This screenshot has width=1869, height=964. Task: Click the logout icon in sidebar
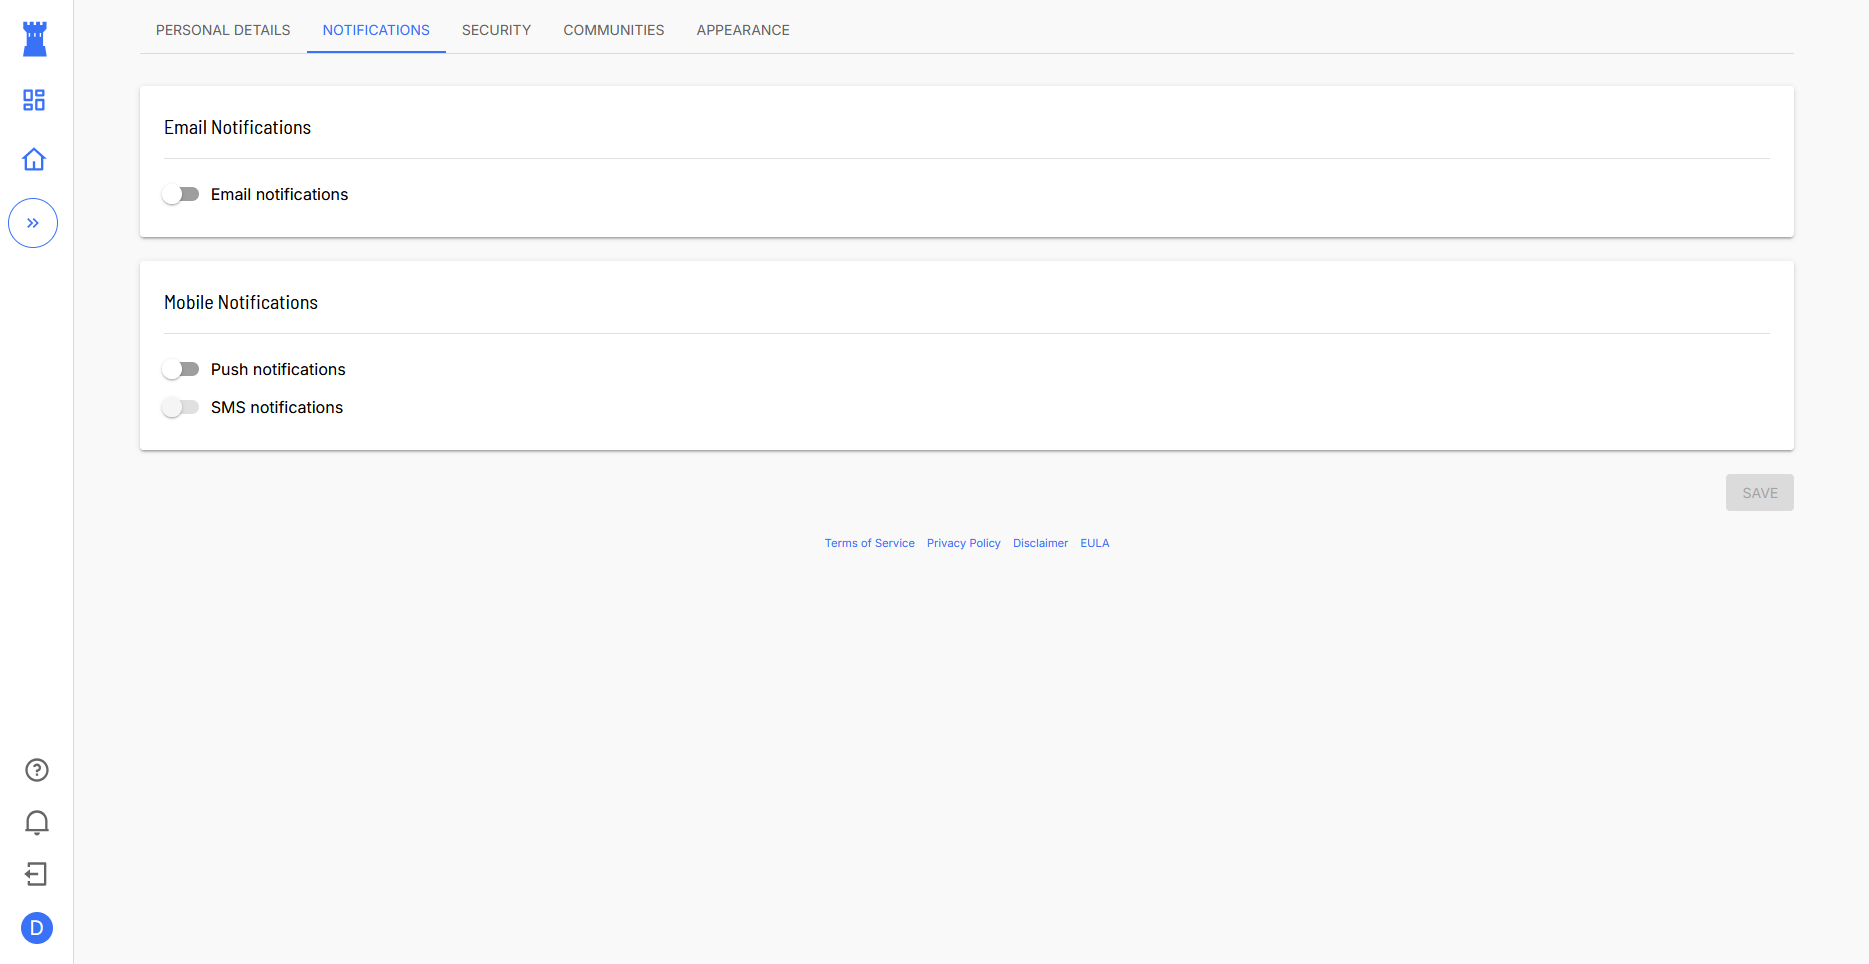[37, 875]
